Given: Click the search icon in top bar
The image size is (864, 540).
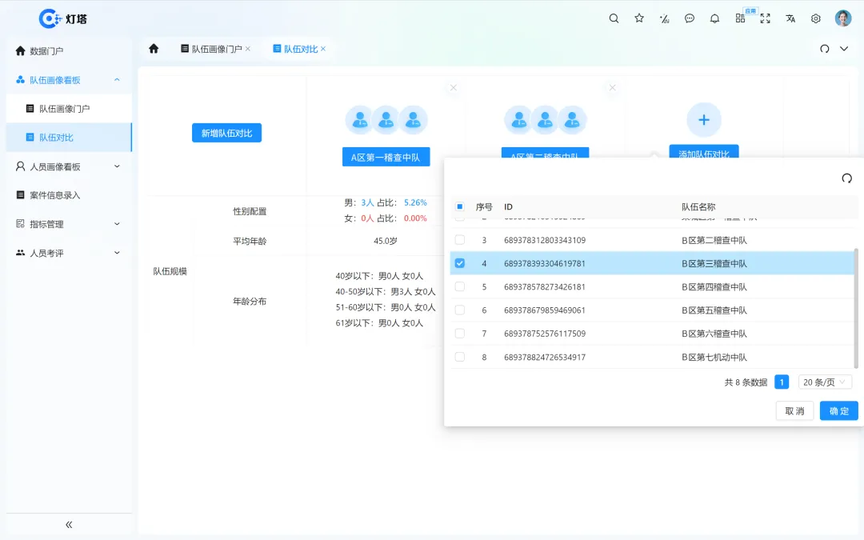Looking at the screenshot, I should coord(613,18).
